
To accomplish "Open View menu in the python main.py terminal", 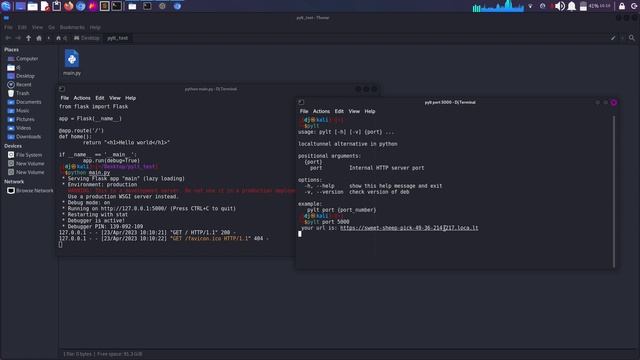I will (115, 98).
